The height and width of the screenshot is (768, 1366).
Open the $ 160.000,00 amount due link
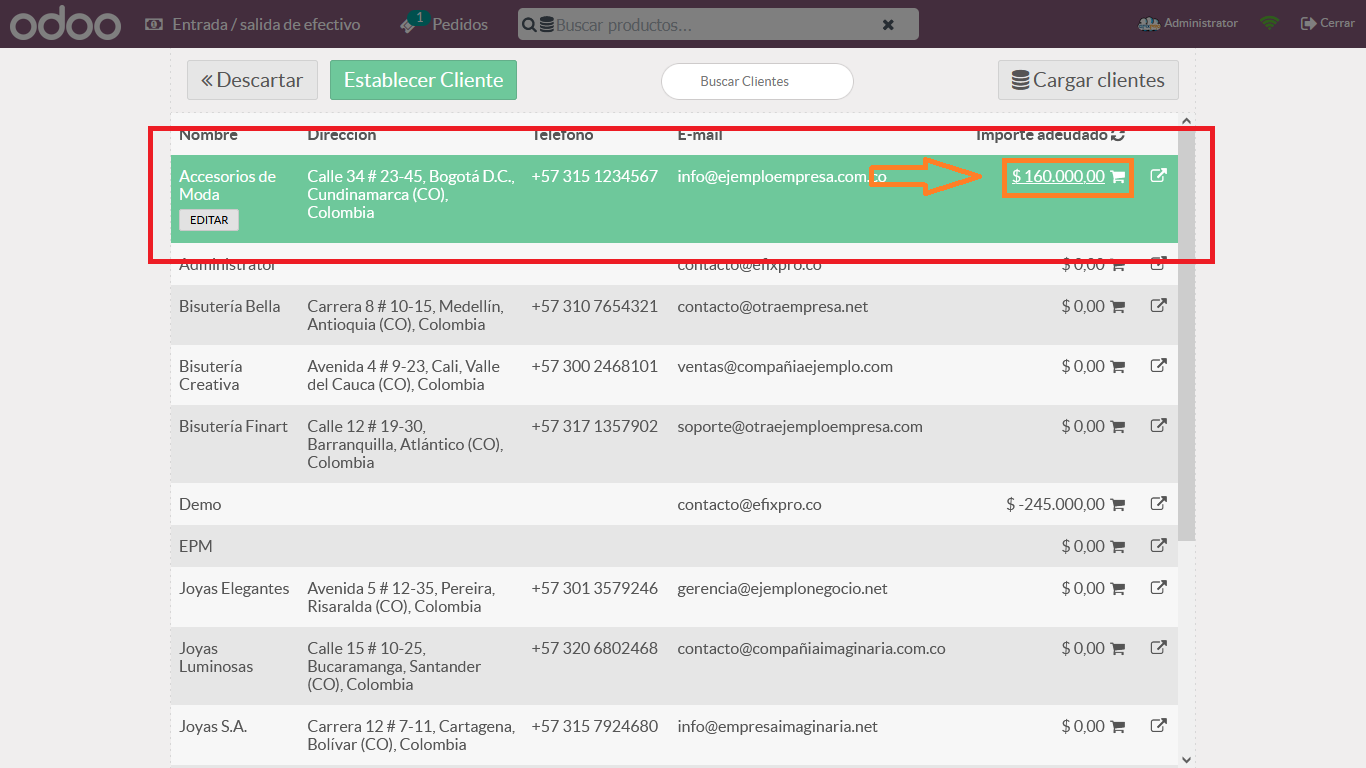click(1057, 177)
